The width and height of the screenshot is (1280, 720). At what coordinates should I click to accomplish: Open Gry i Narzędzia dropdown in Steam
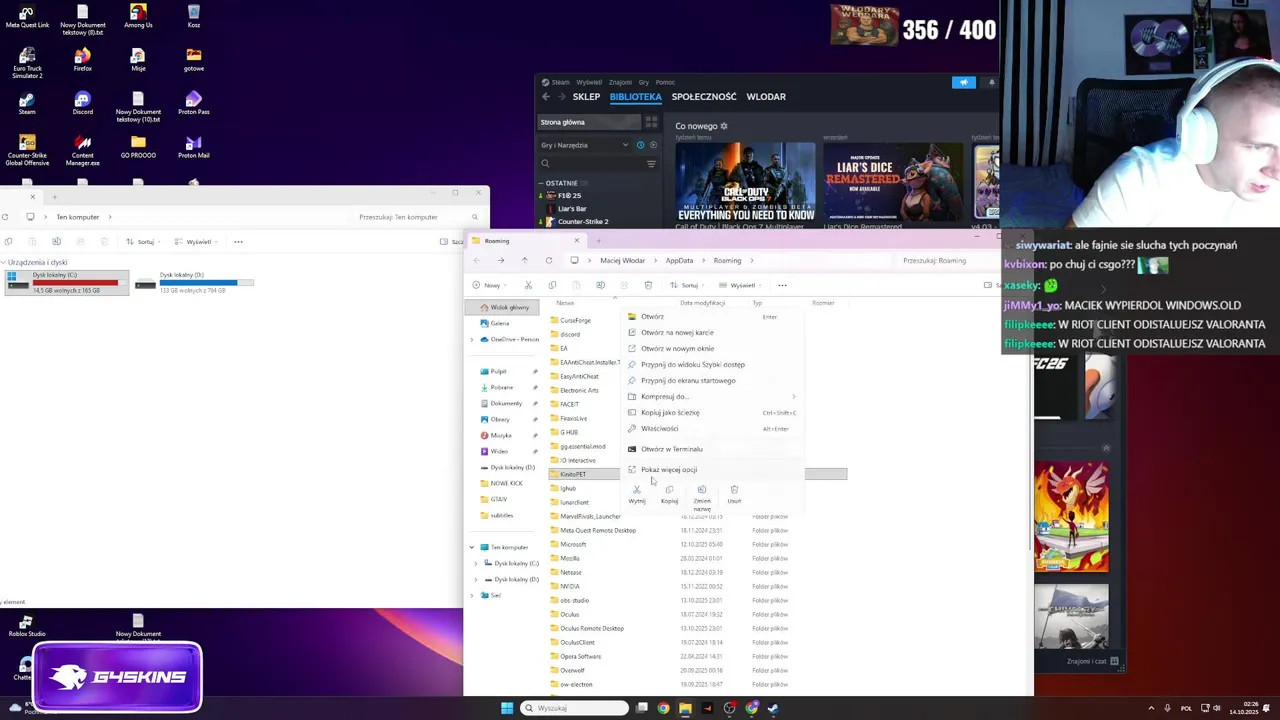[584, 145]
